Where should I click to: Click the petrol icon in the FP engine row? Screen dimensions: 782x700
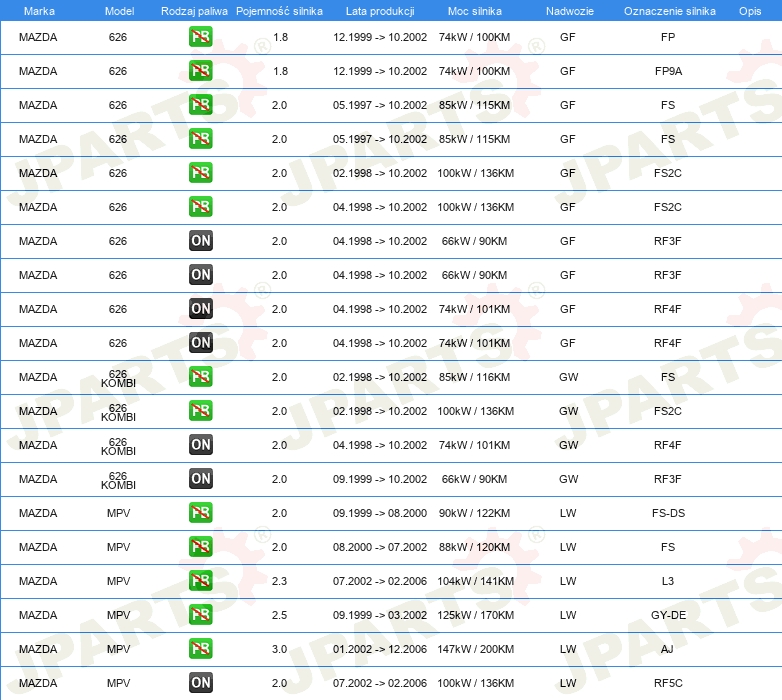pyautogui.click(x=200, y=37)
